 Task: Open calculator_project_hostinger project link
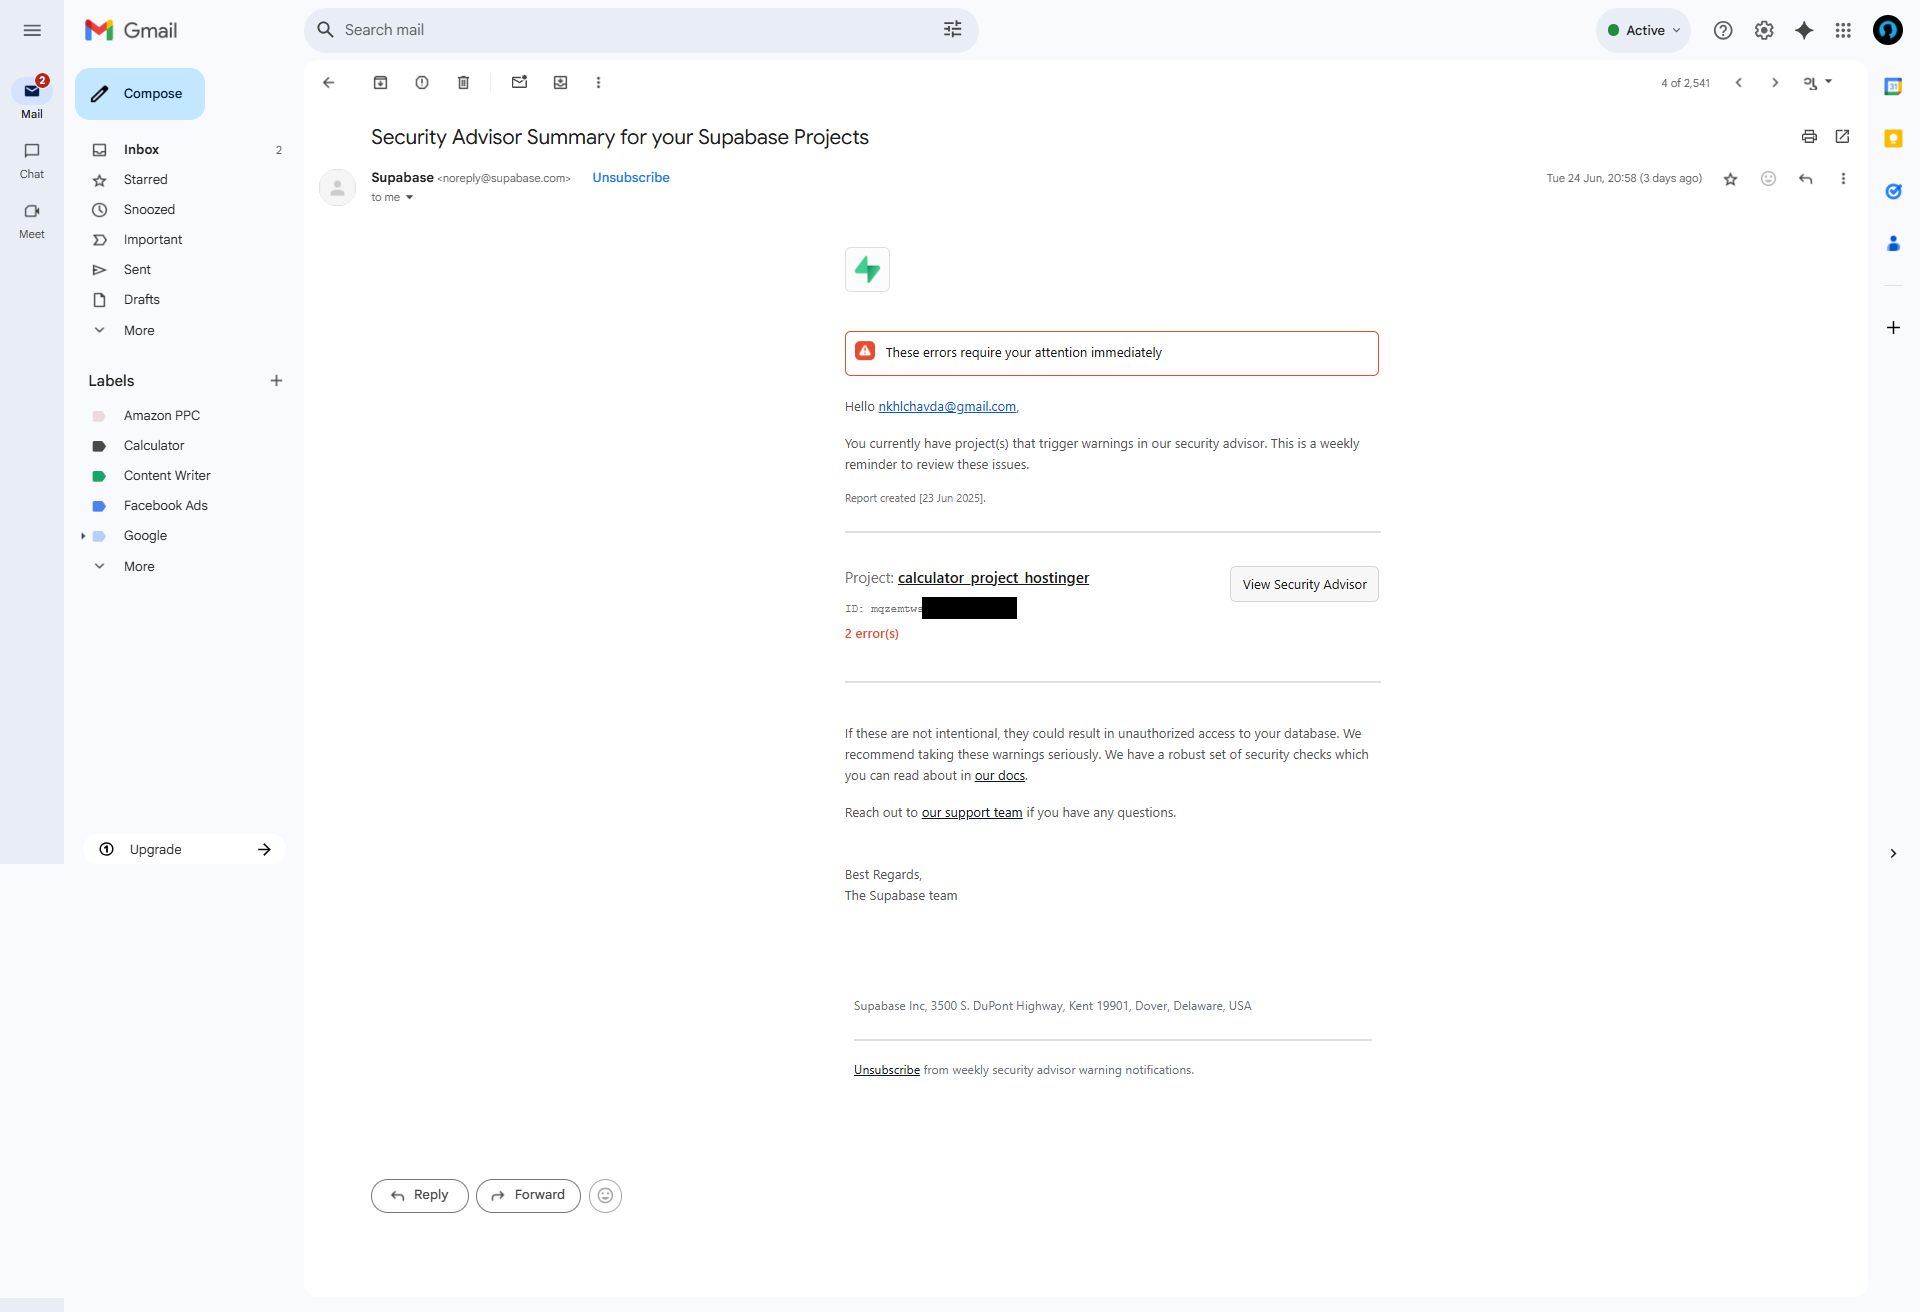coord(993,578)
